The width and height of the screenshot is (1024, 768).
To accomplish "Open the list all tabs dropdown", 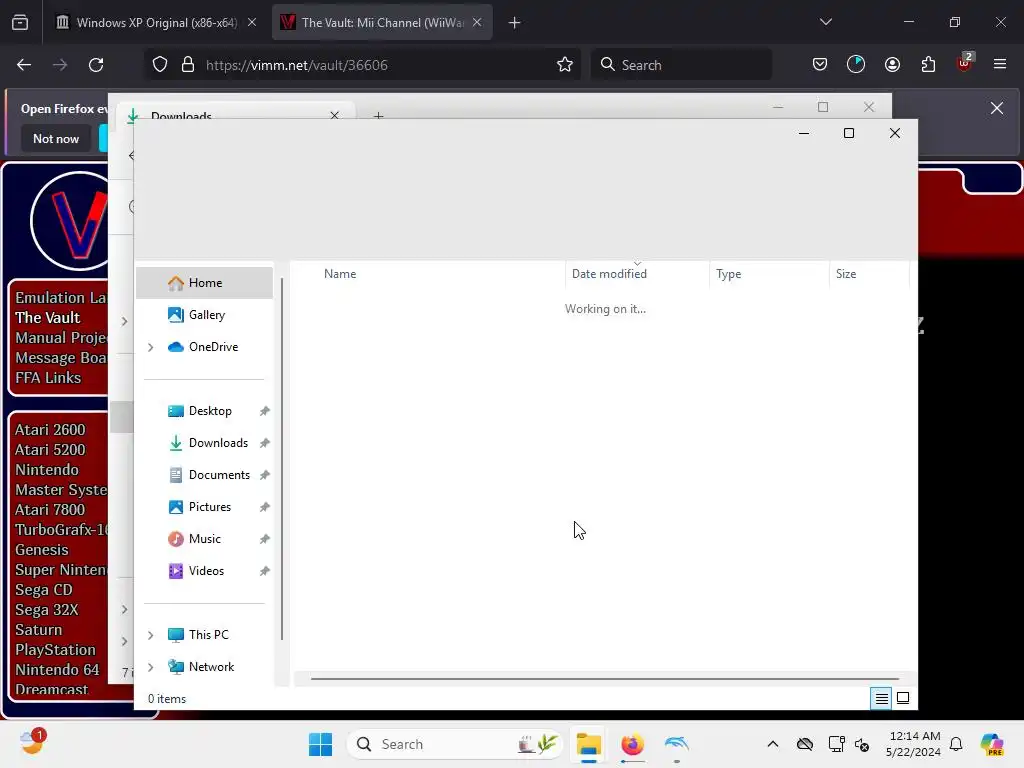I will [826, 22].
